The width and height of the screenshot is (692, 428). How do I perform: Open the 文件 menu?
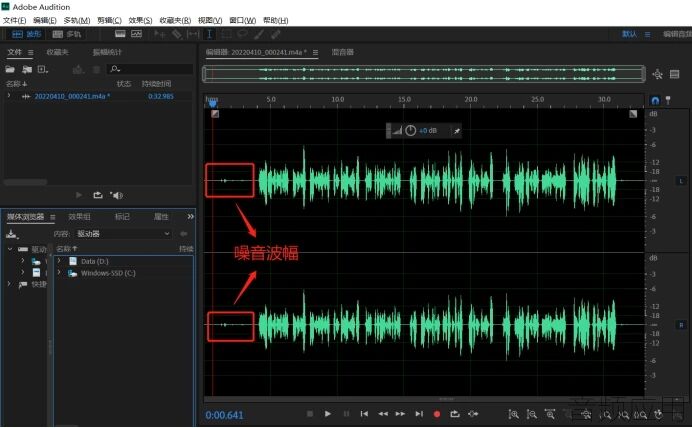tap(15, 20)
